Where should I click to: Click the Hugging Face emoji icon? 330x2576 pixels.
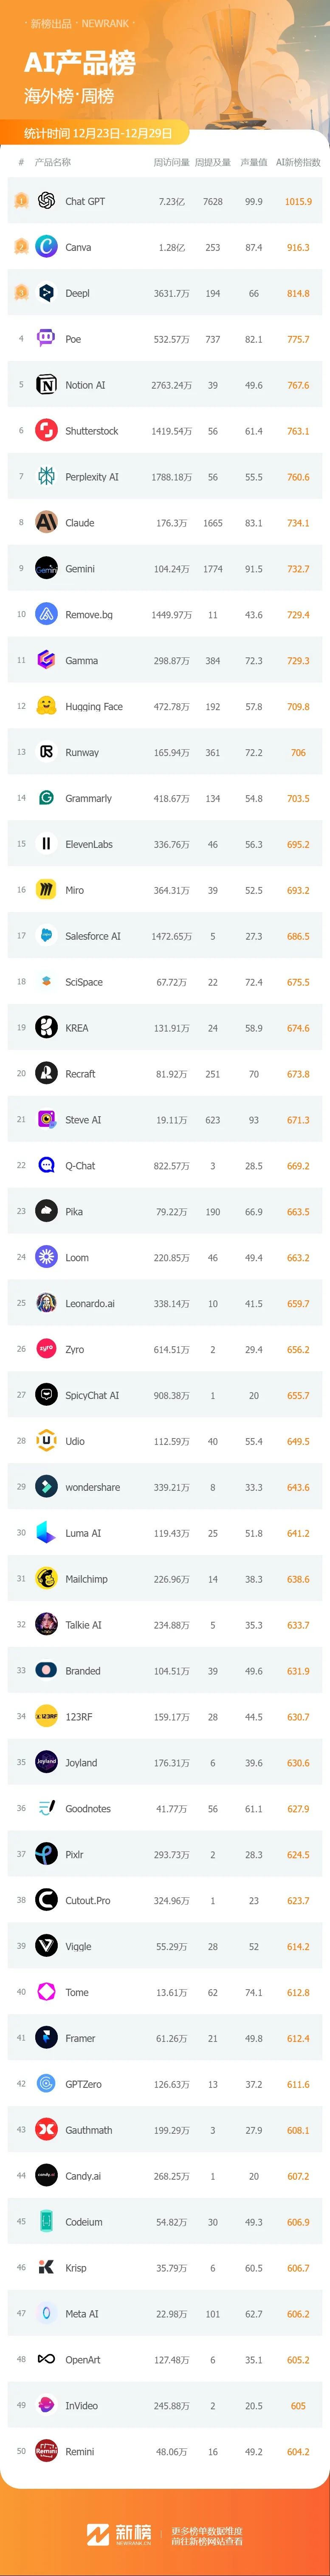pyautogui.click(x=46, y=706)
